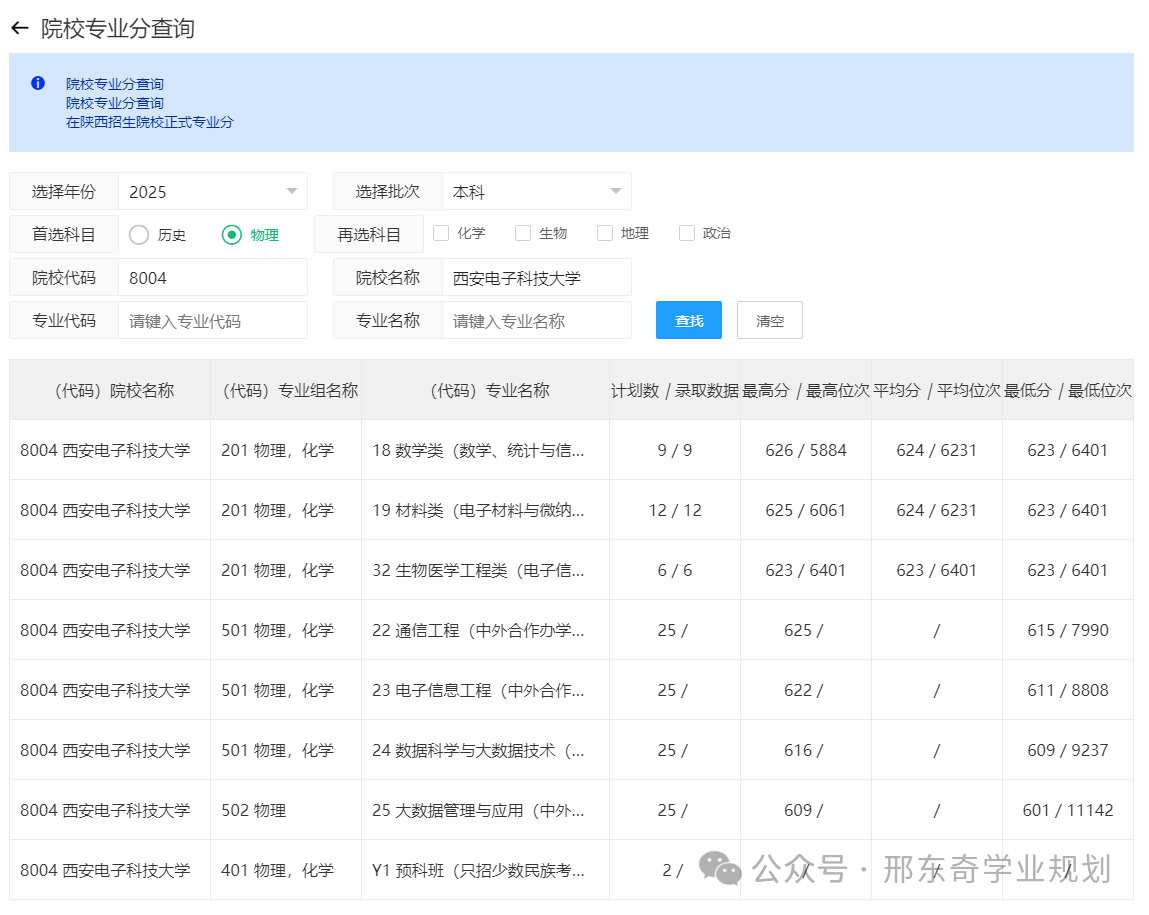Tick the 政治 checkbox
Image resolution: width=1149 pixels, height=915 pixels.
[687, 233]
